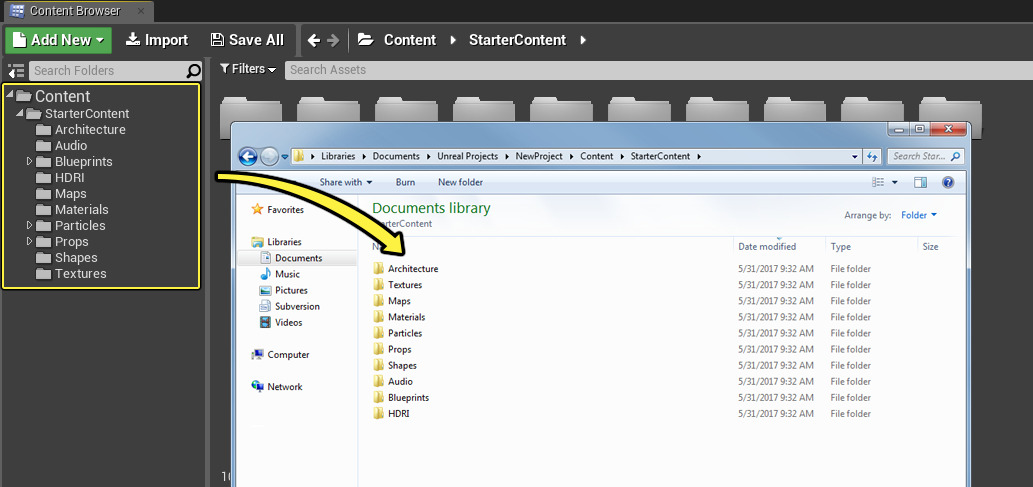Click the Import button in Content Browser
The width and height of the screenshot is (1033, 487).
coord(157,40)
